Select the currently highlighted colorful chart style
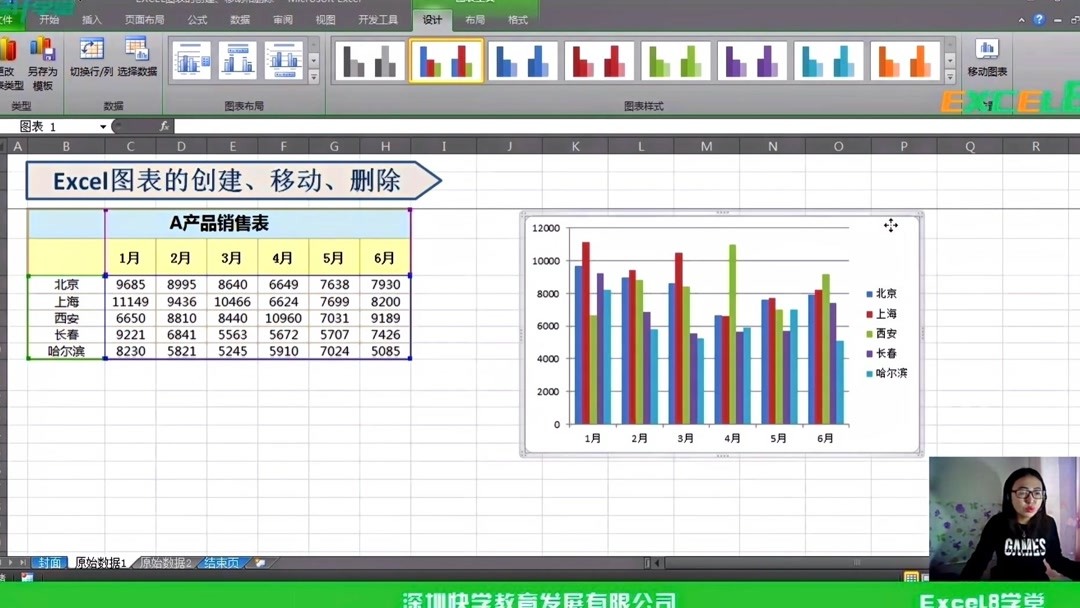This screenshot has height=608, width=1080. [447, 60]
